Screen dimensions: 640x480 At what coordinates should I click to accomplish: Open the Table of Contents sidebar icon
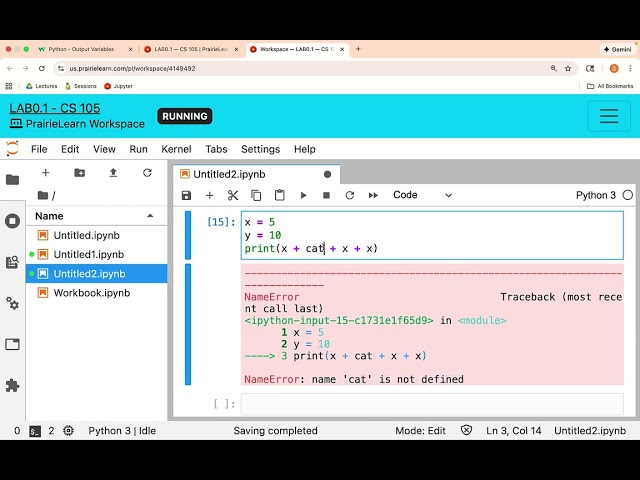pos(12,262)
